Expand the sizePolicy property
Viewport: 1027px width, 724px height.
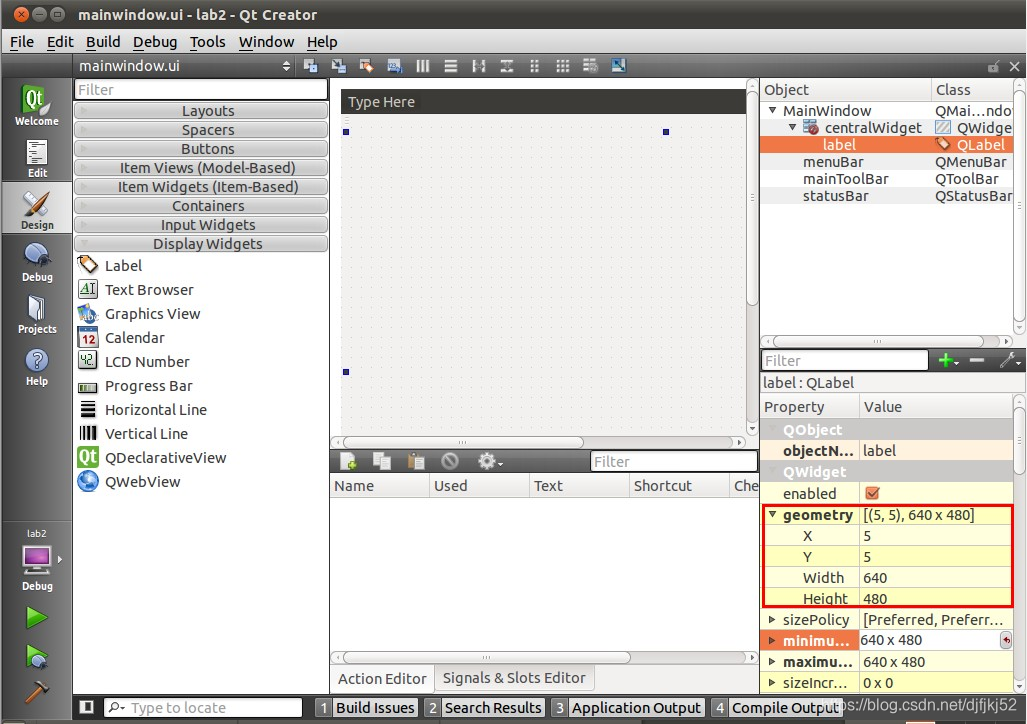(x=772, y=619)
